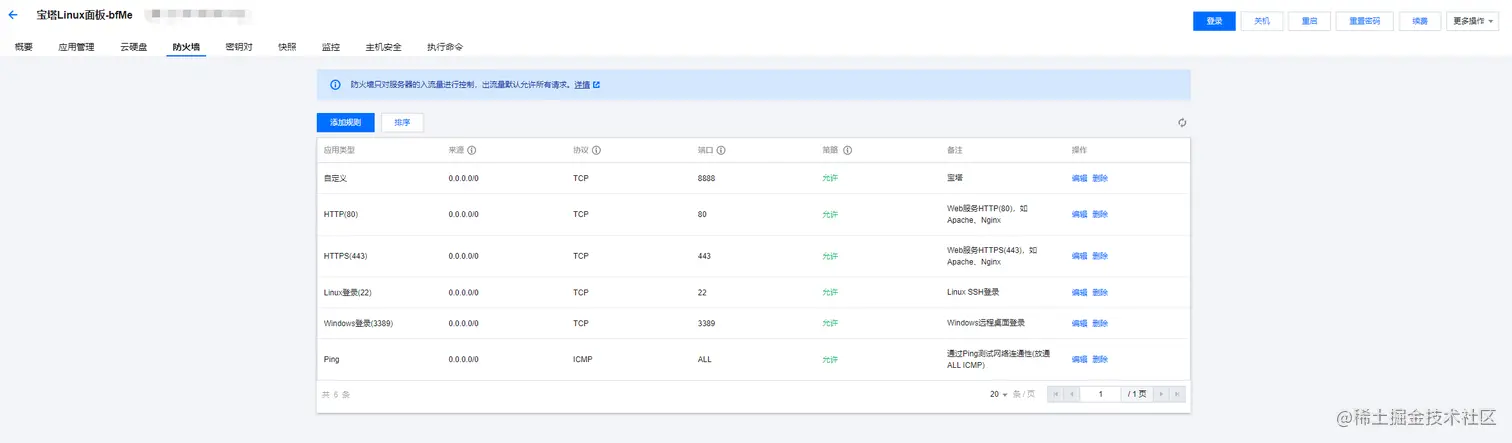Click the 应用类型 column header

pyautogui.click(x=340, y=150)
